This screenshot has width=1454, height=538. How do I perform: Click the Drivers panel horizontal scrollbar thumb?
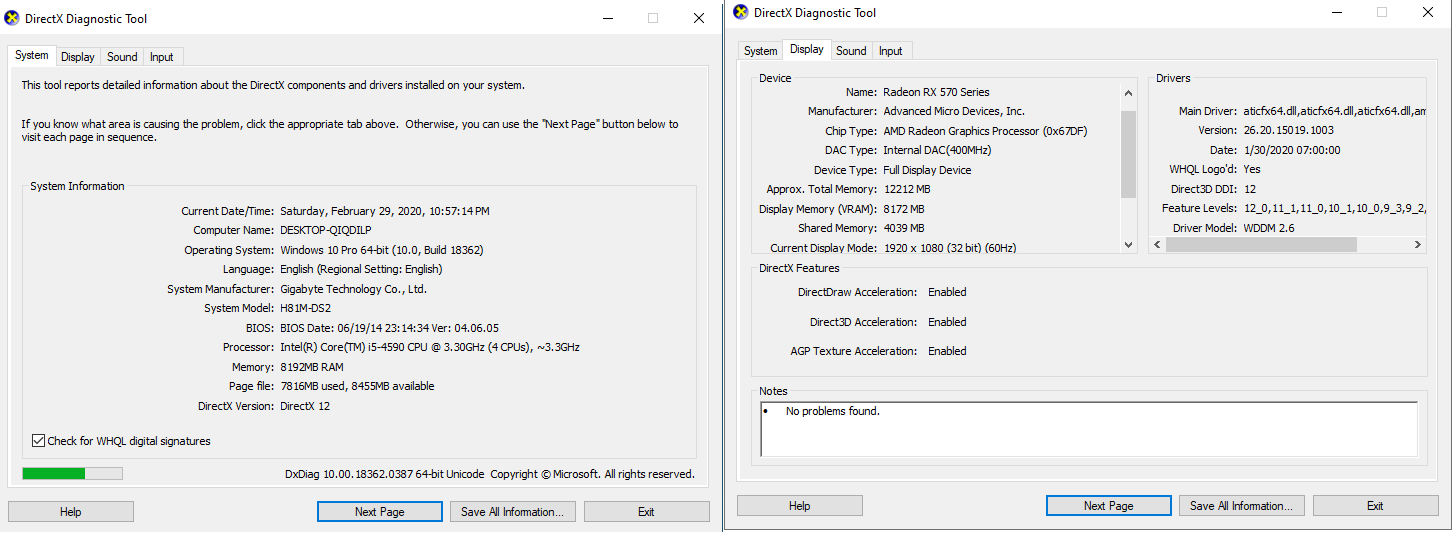click(1261, 245)
